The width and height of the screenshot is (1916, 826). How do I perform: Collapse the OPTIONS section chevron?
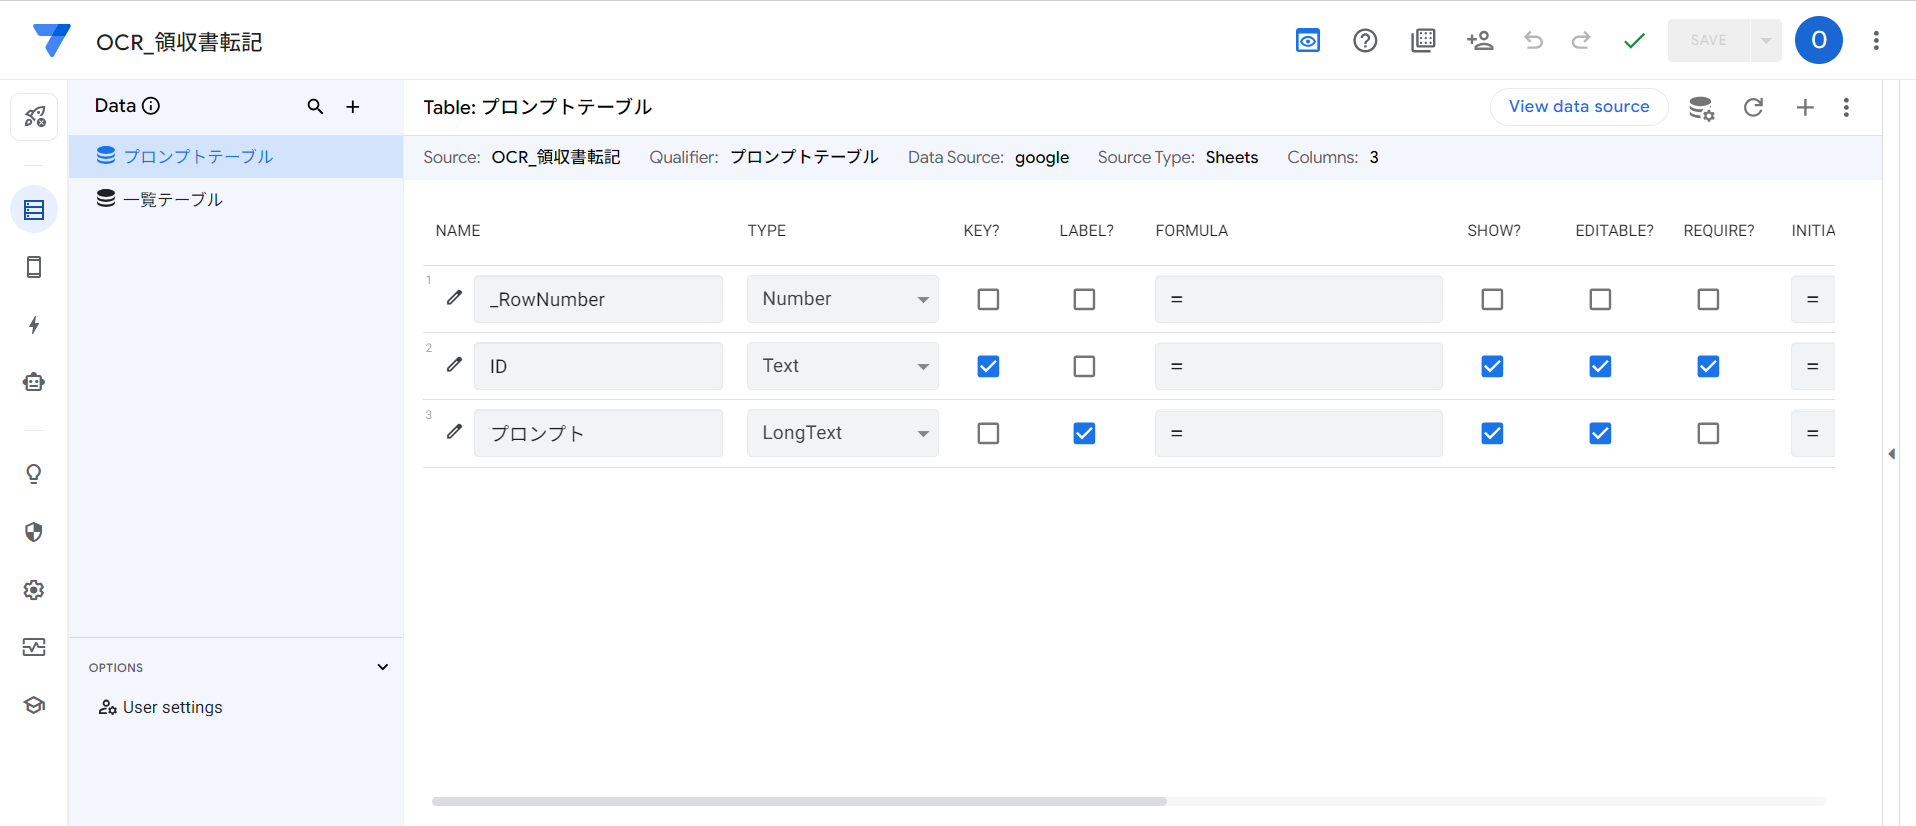coord(382,667)
